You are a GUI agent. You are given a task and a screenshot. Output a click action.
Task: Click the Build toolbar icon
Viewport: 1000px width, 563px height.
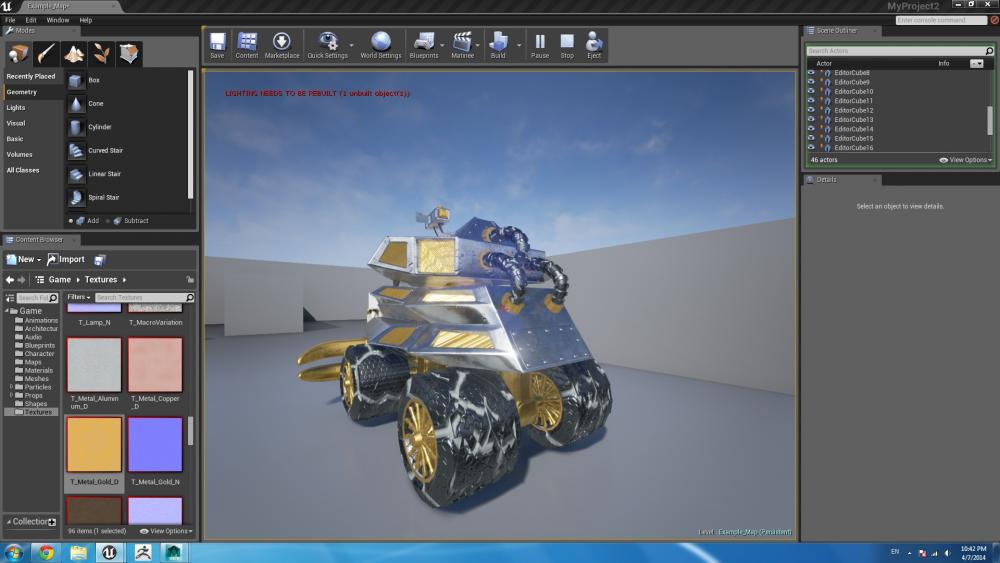[x=498, y=45]
